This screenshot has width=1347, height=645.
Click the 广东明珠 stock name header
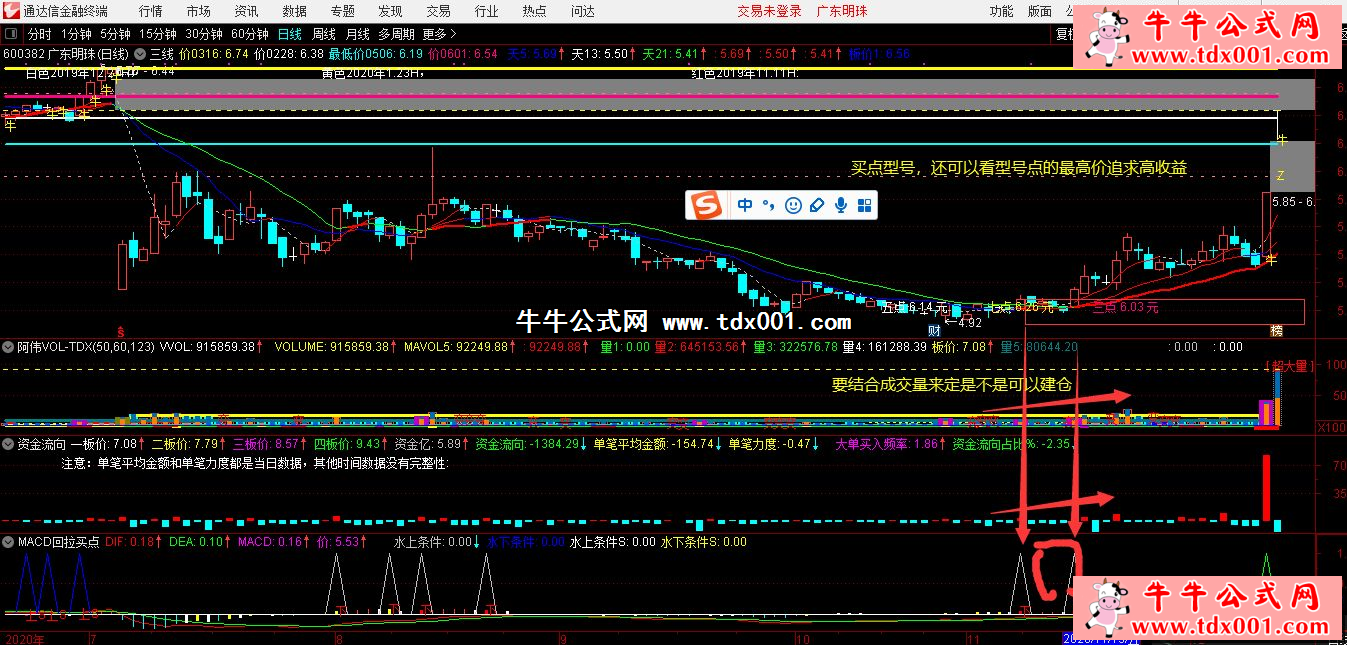tap(842, 11)
